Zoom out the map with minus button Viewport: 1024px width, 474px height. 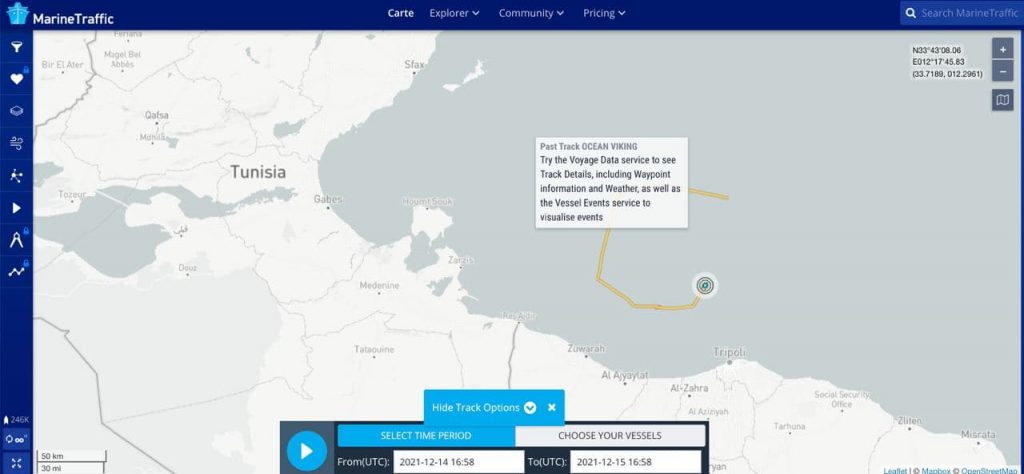pyautogui.click(x=1002, y=71)
